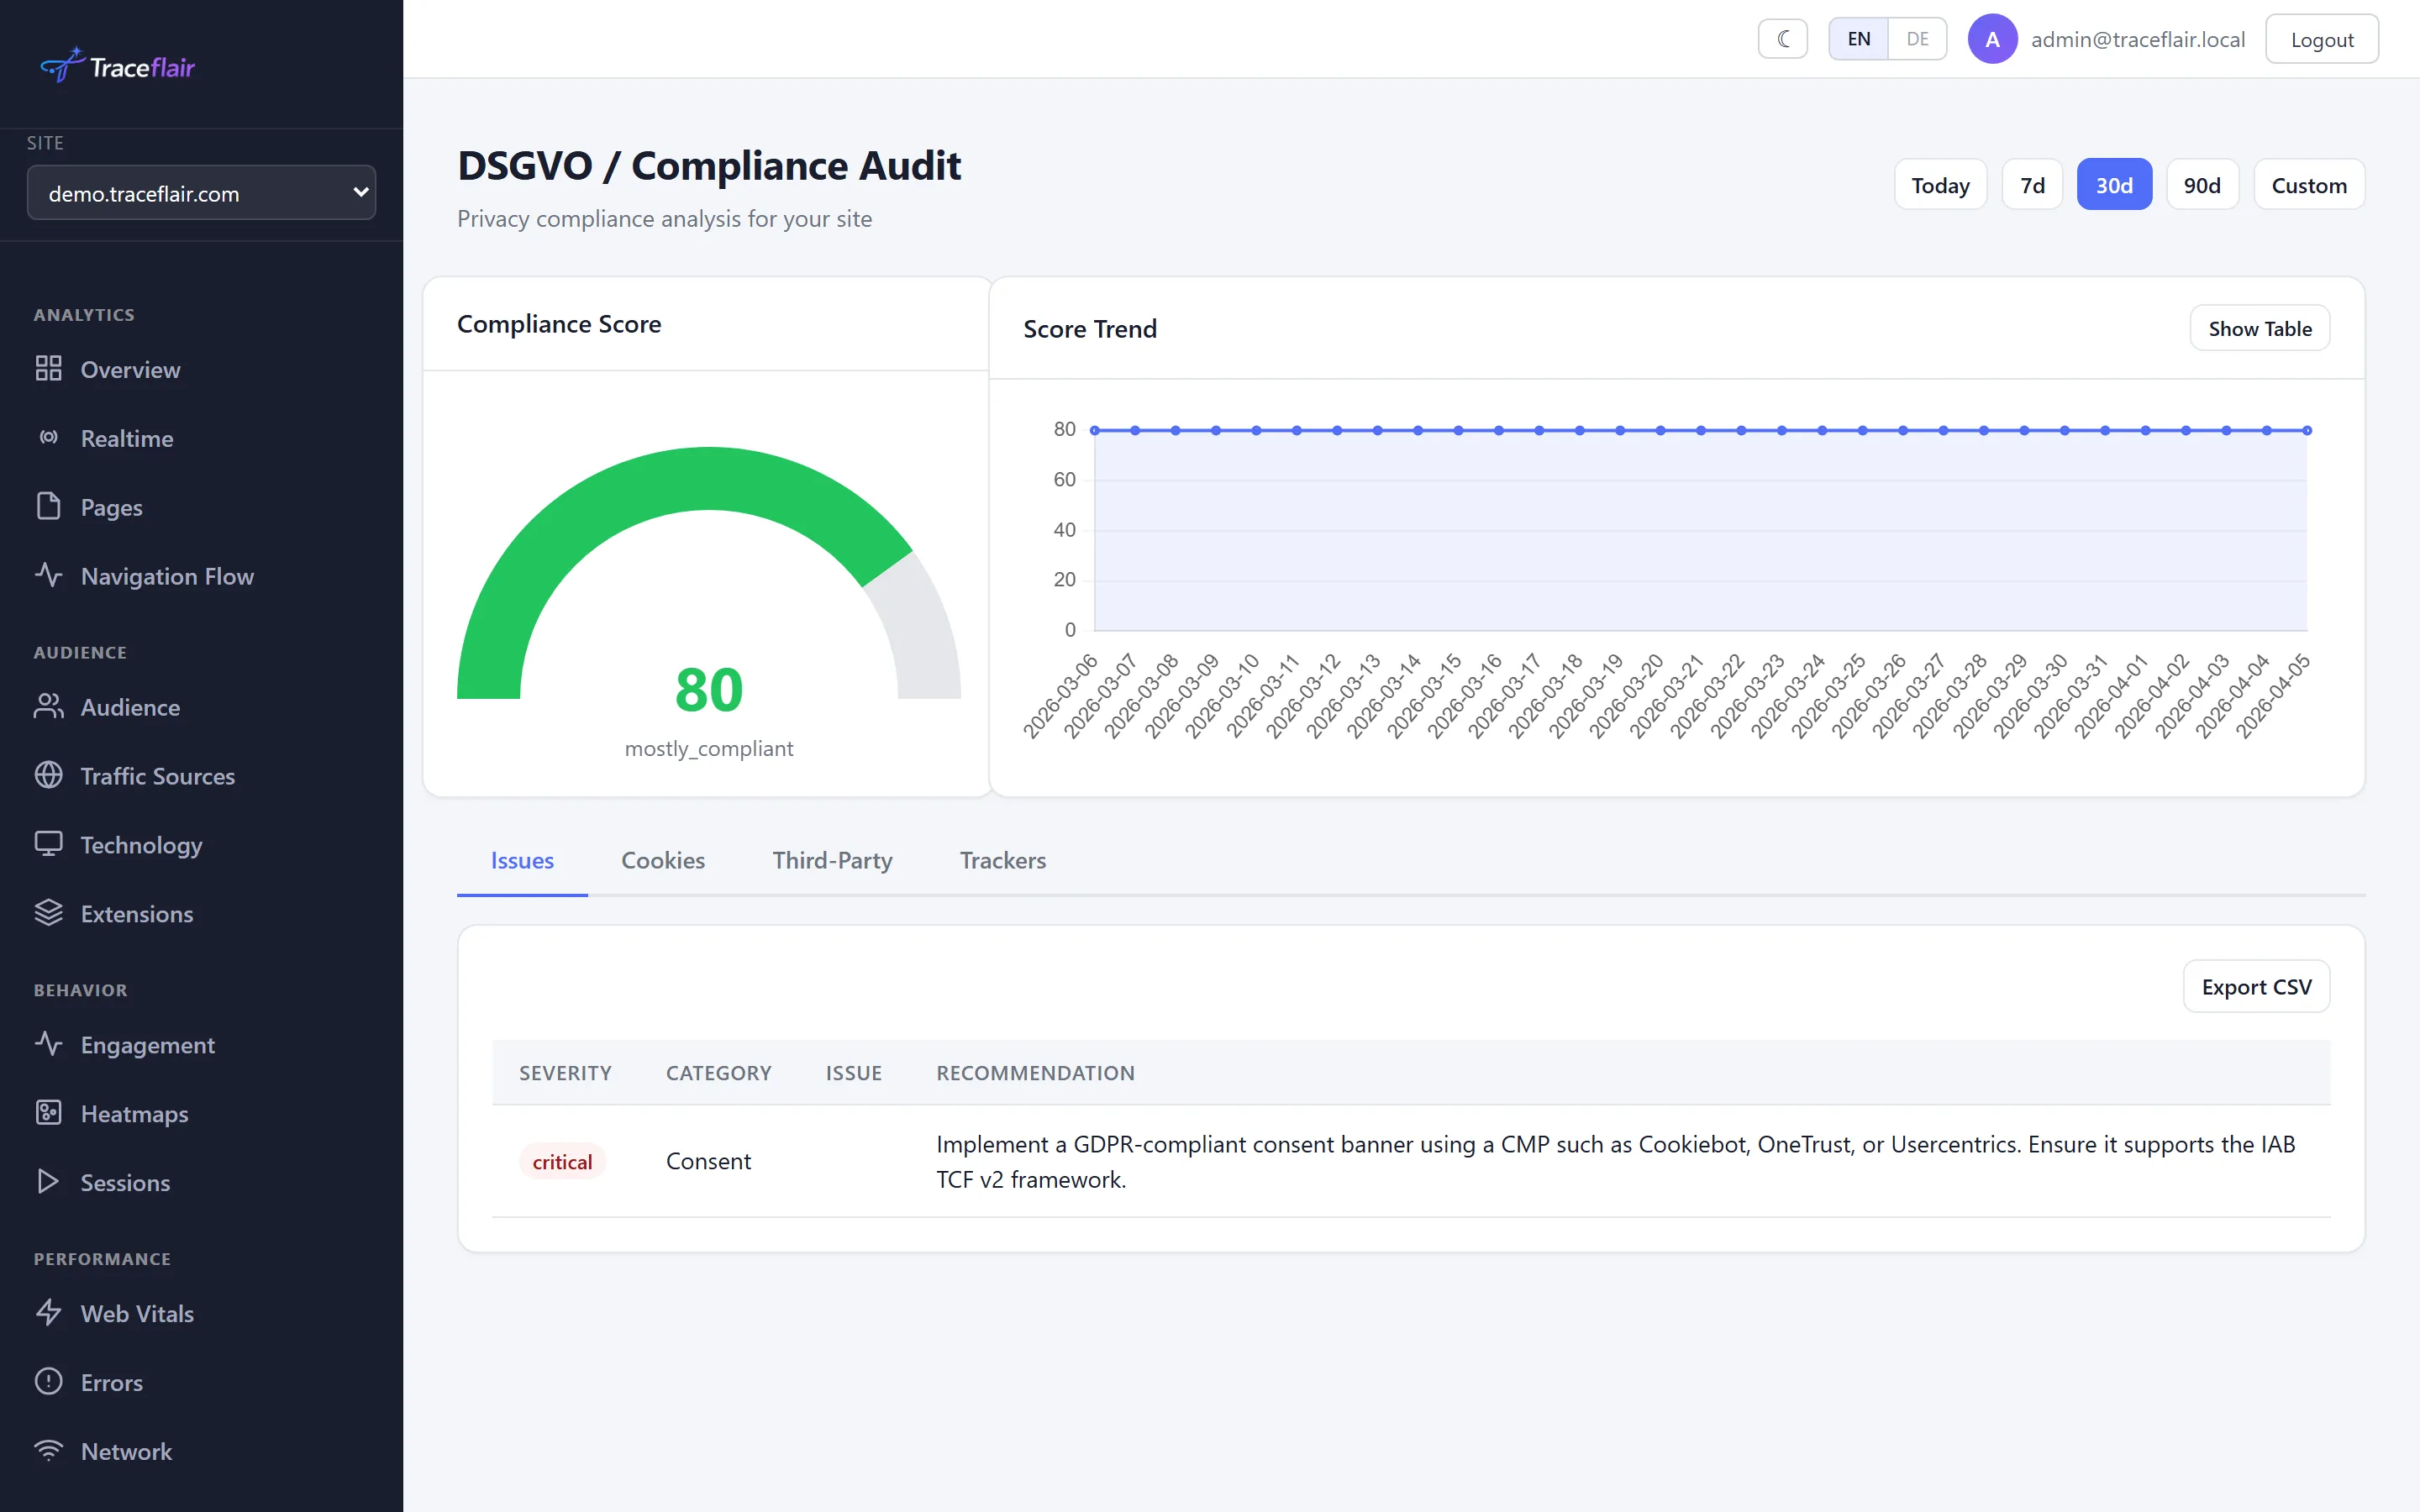Click the admin@traceflair.local email
Image resolution: width=2420 pixels, height=1512 pixels.
2137,39
